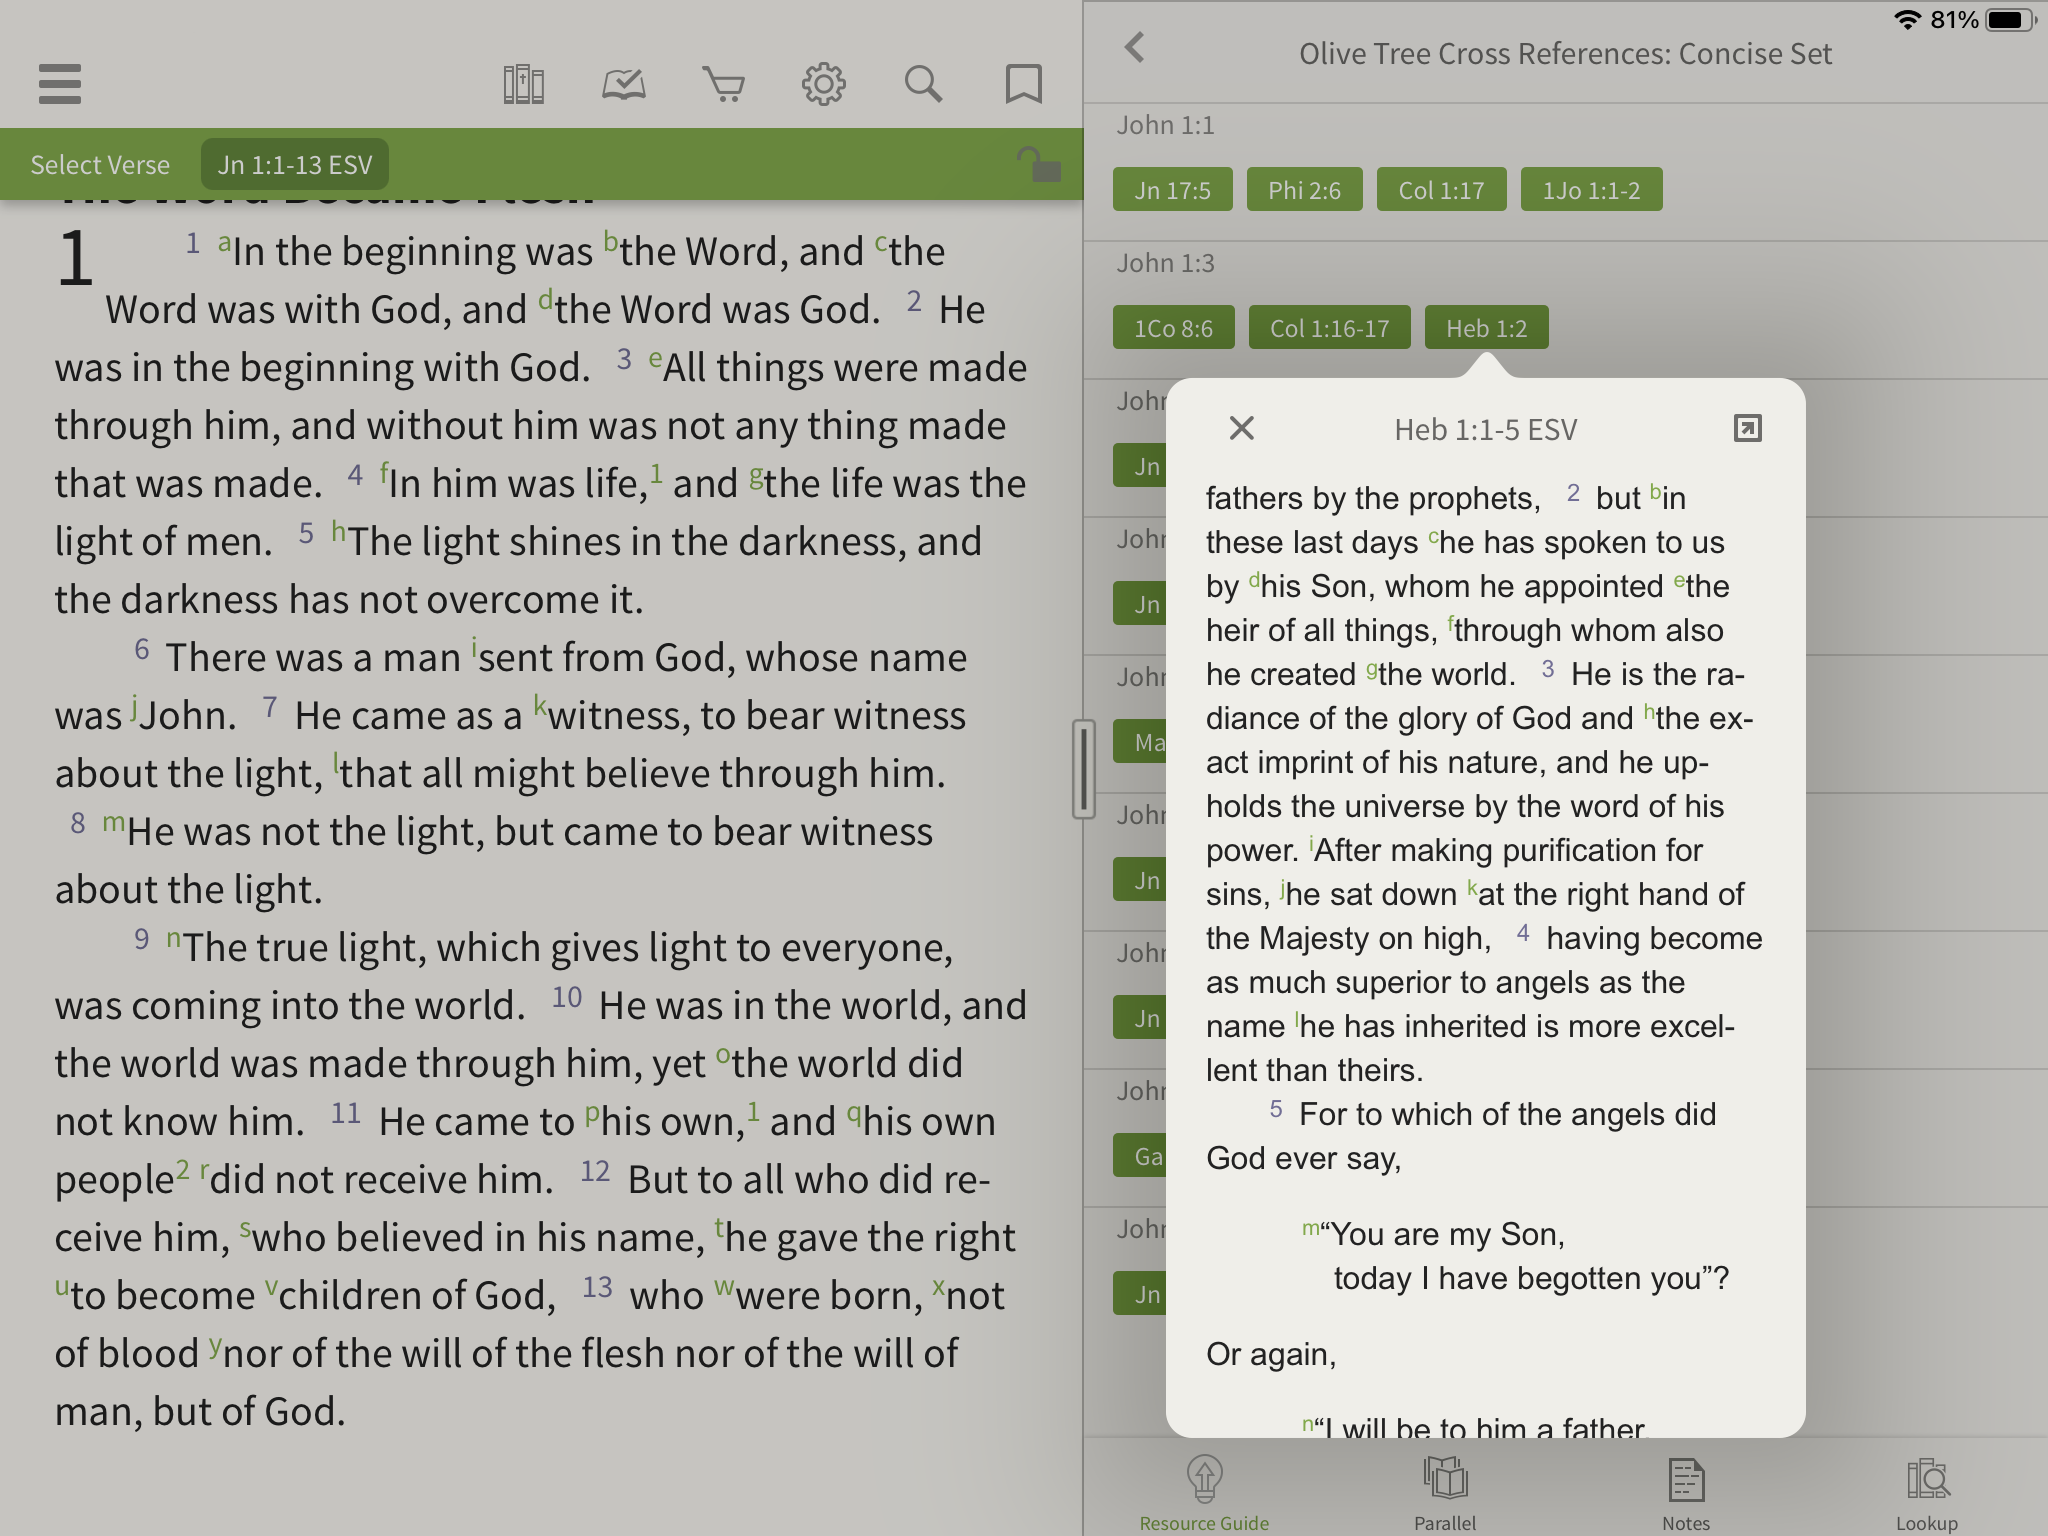Toggle the window sync lock icon

(x=1039, y=164)
